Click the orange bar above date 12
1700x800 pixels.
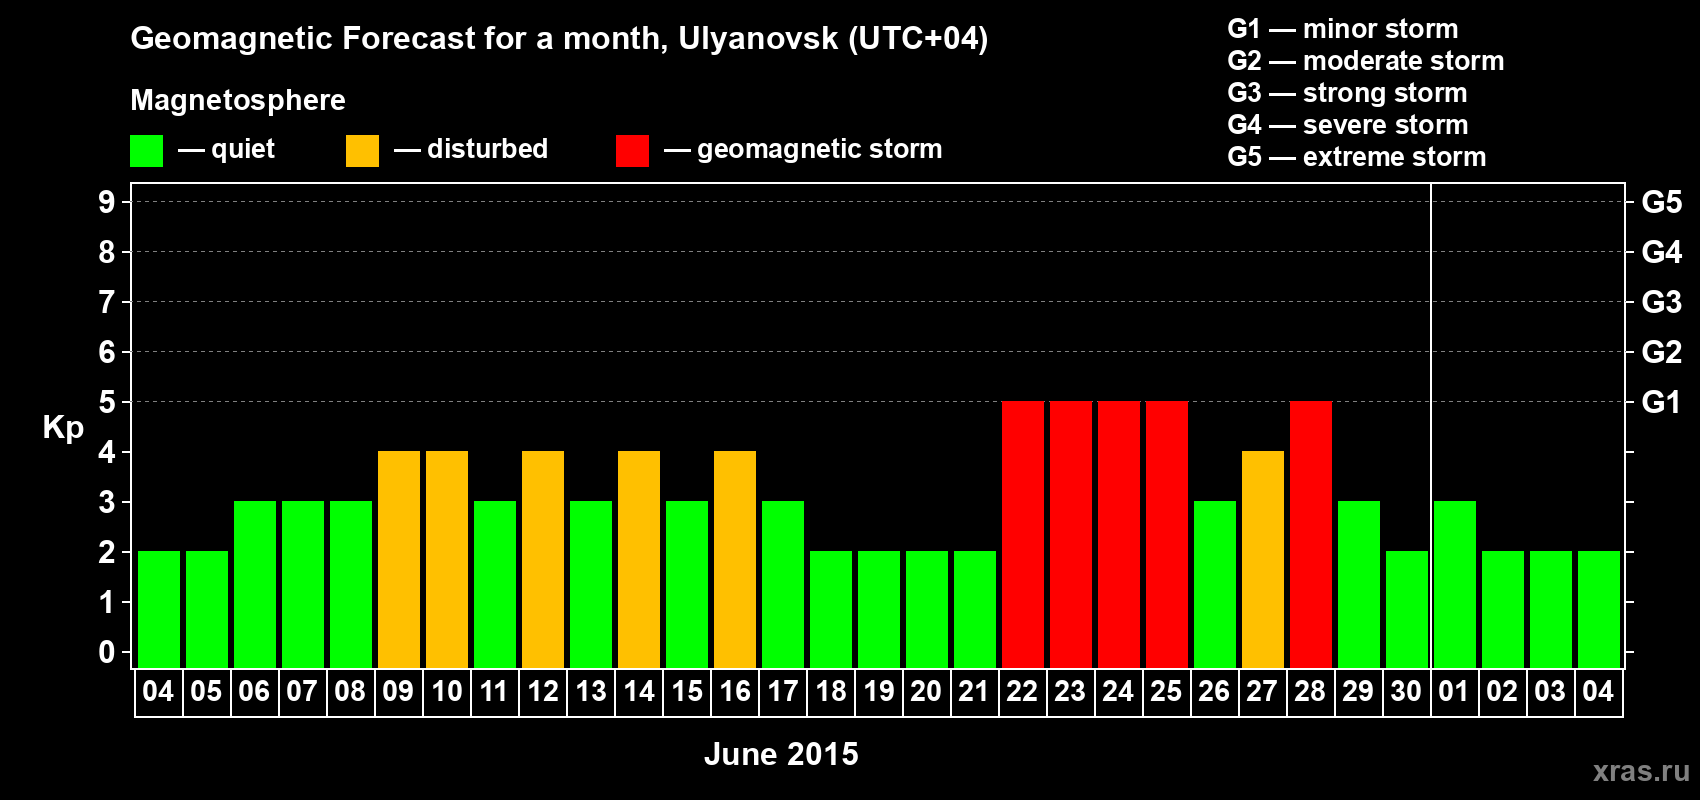543,560
